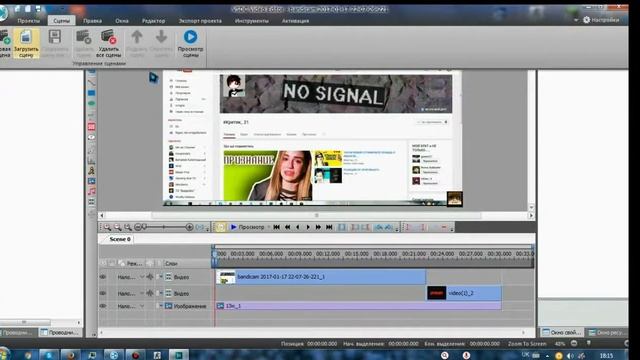
Task: Show hidden system tray icons with the up arrow
Action: pyautogui.click(x=547, y=356)
